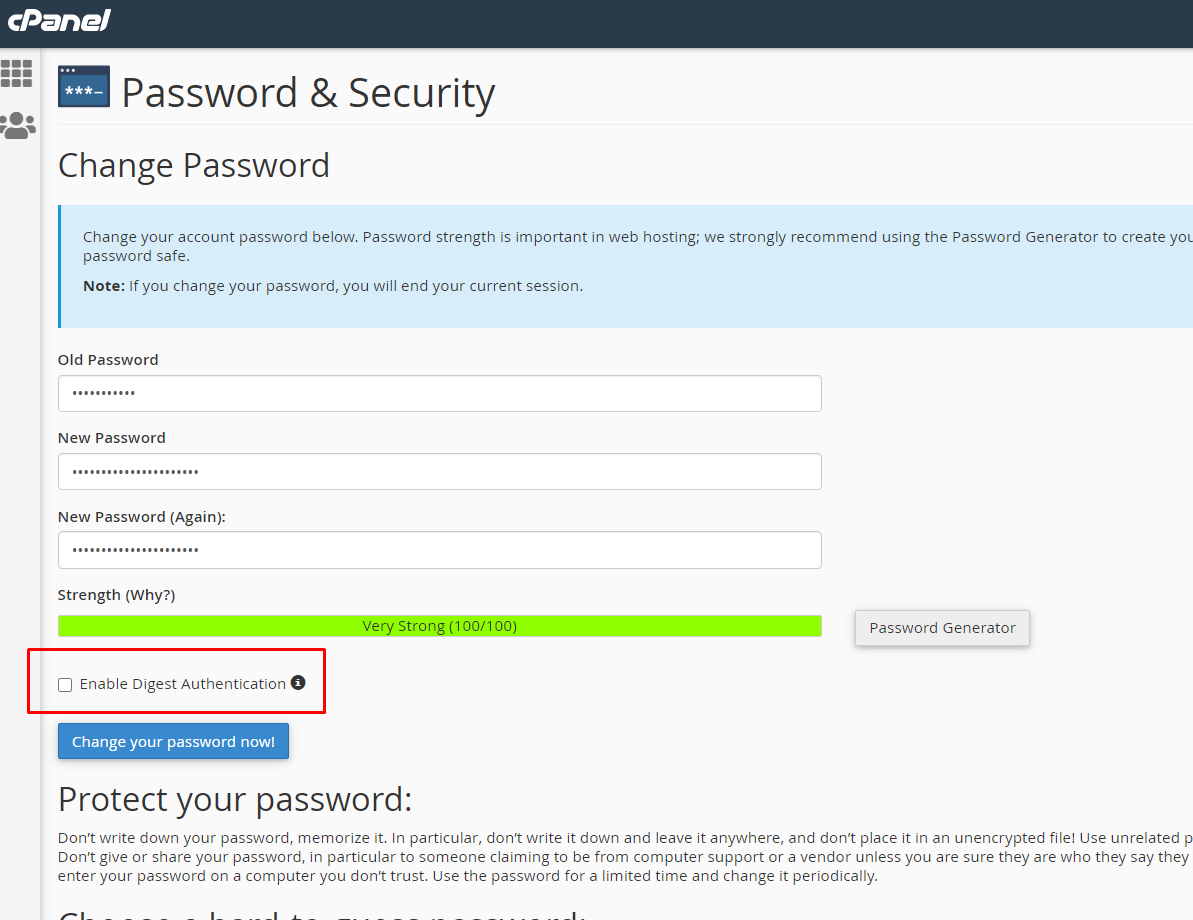Viewport: 1193px width, 920px height.
Task: Click the "Change Password" section heading
Action: coord(194,165)
